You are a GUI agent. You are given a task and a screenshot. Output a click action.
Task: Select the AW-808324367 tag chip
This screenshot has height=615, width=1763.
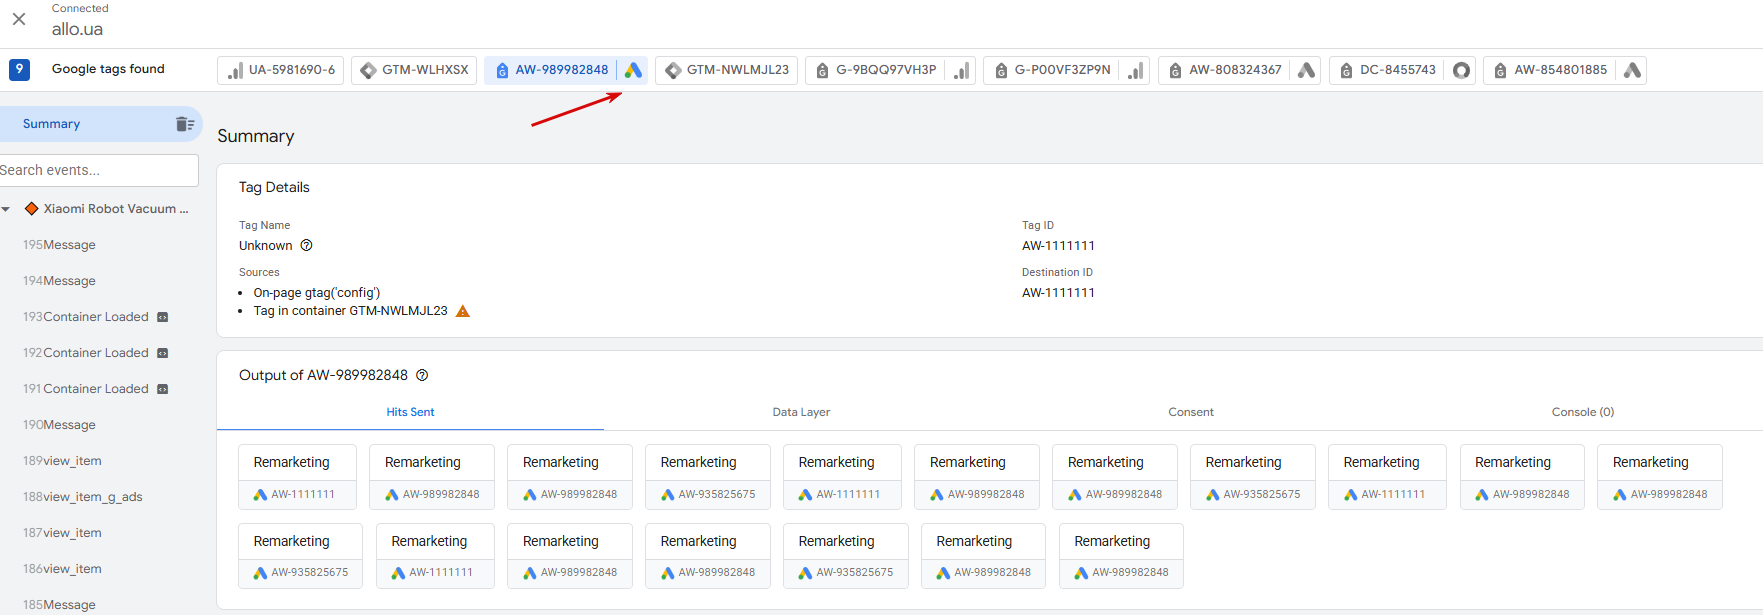click(x=1225, y=70)
